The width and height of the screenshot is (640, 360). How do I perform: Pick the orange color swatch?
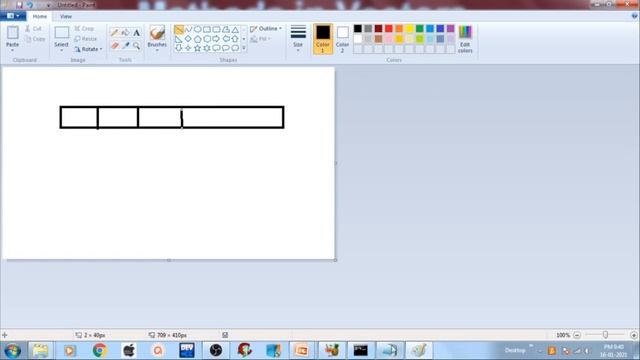[399, 29]
